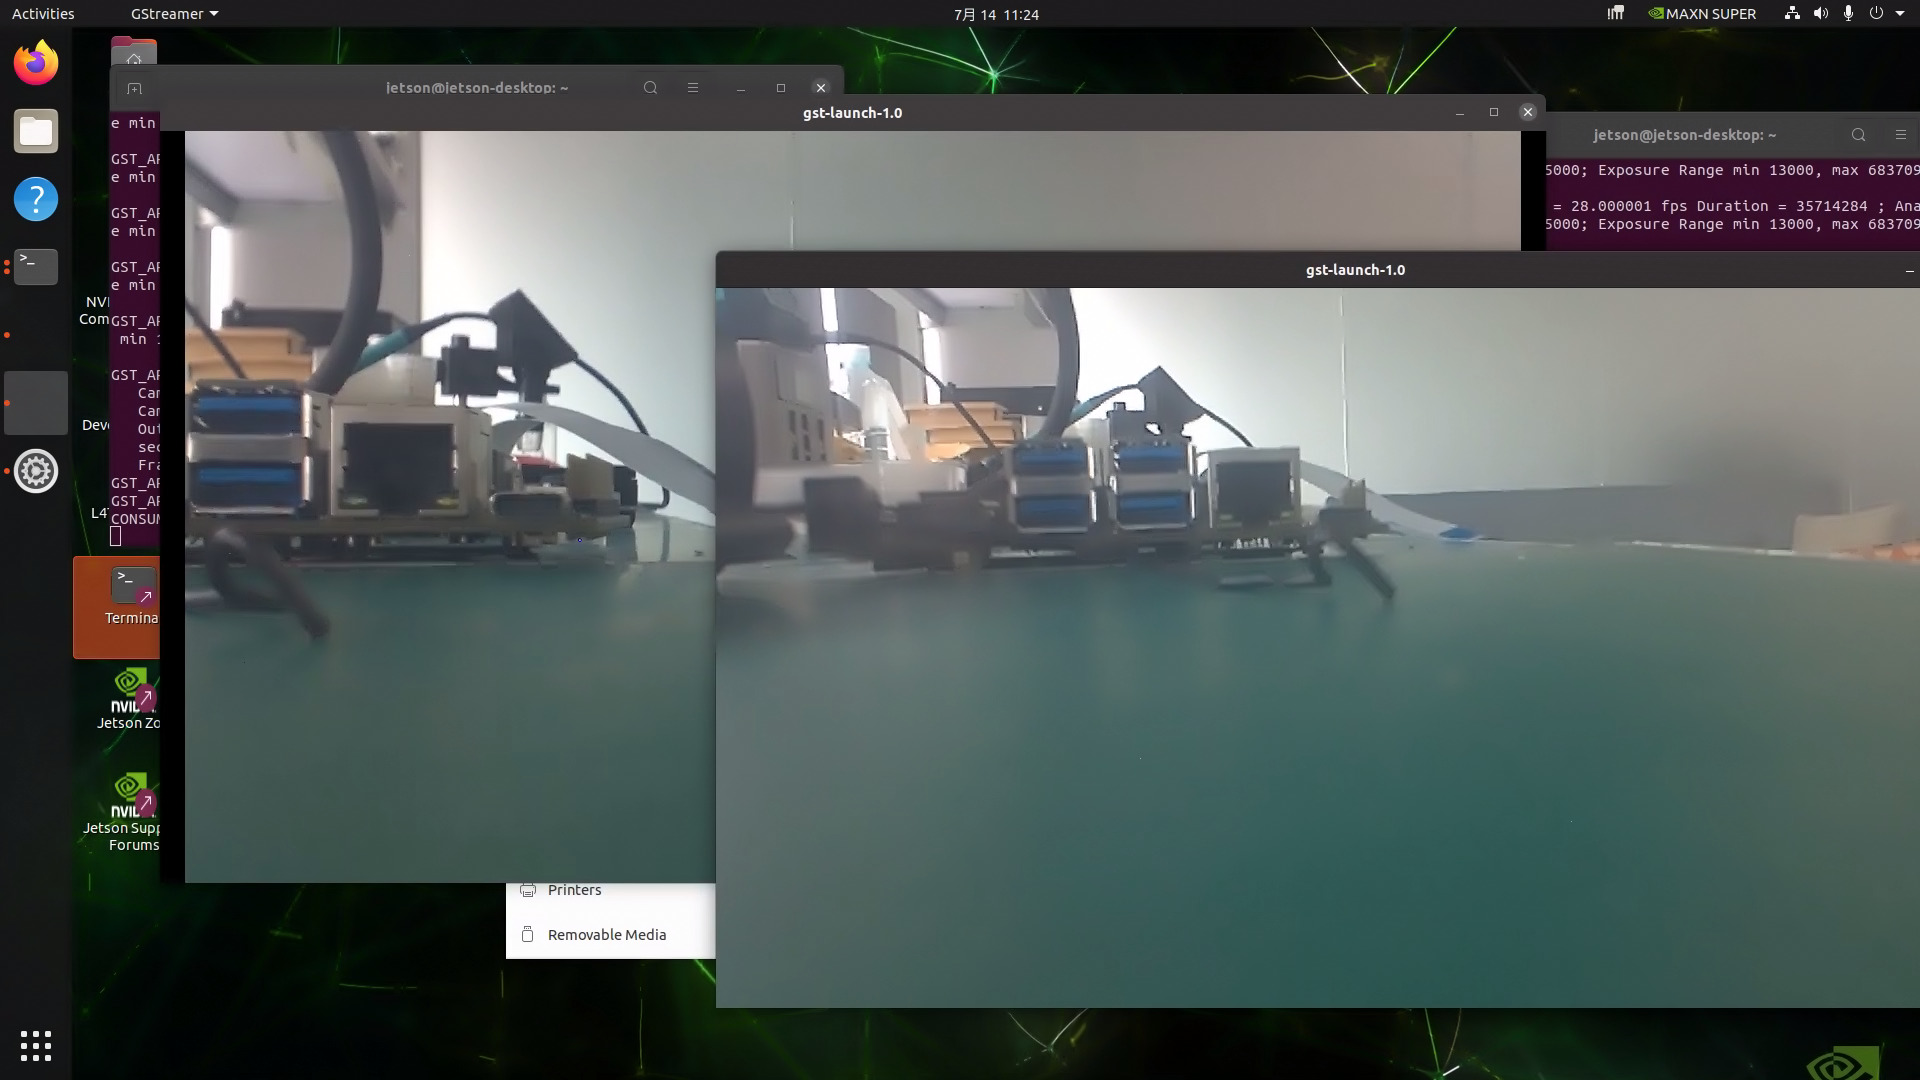Expand the system status menu arrow
The height and width of the screenshot is (1080, 1920).
[x=1900, y=14]
